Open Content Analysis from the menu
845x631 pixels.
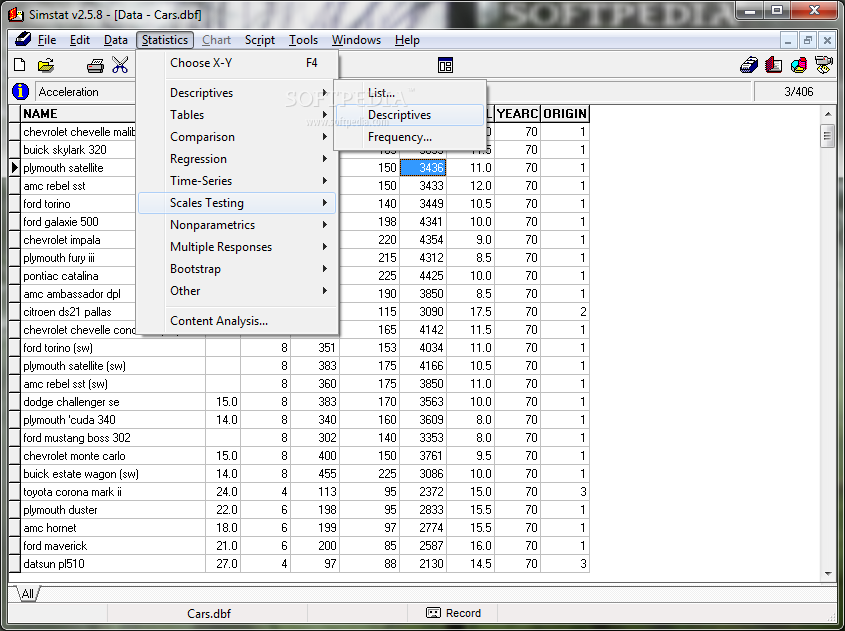click(x=237, y=321)
